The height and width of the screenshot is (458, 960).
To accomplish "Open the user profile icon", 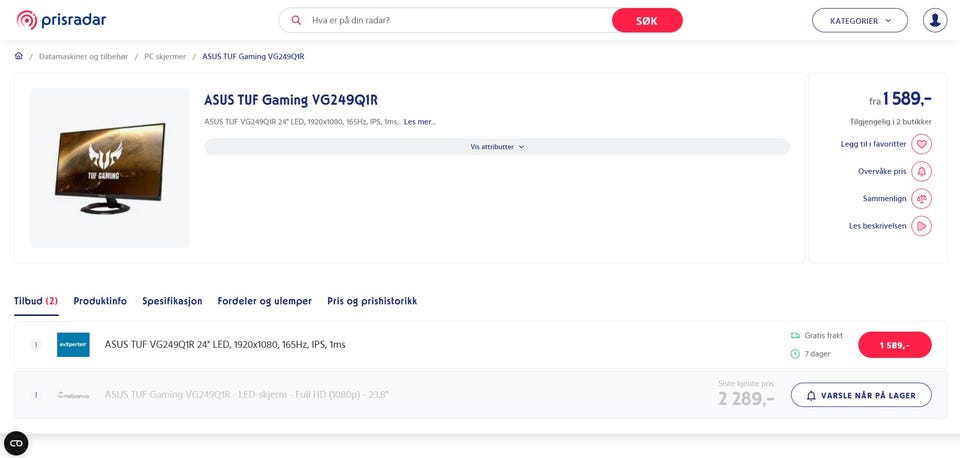I will (934, 20).
